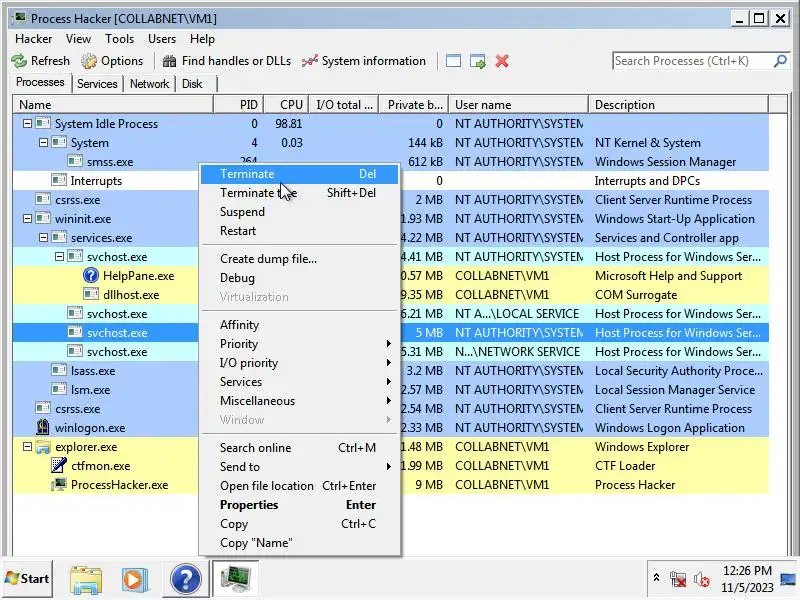Open Properties from the context menu
This screenshot has width=800, height=600.
tap(299, 505)
